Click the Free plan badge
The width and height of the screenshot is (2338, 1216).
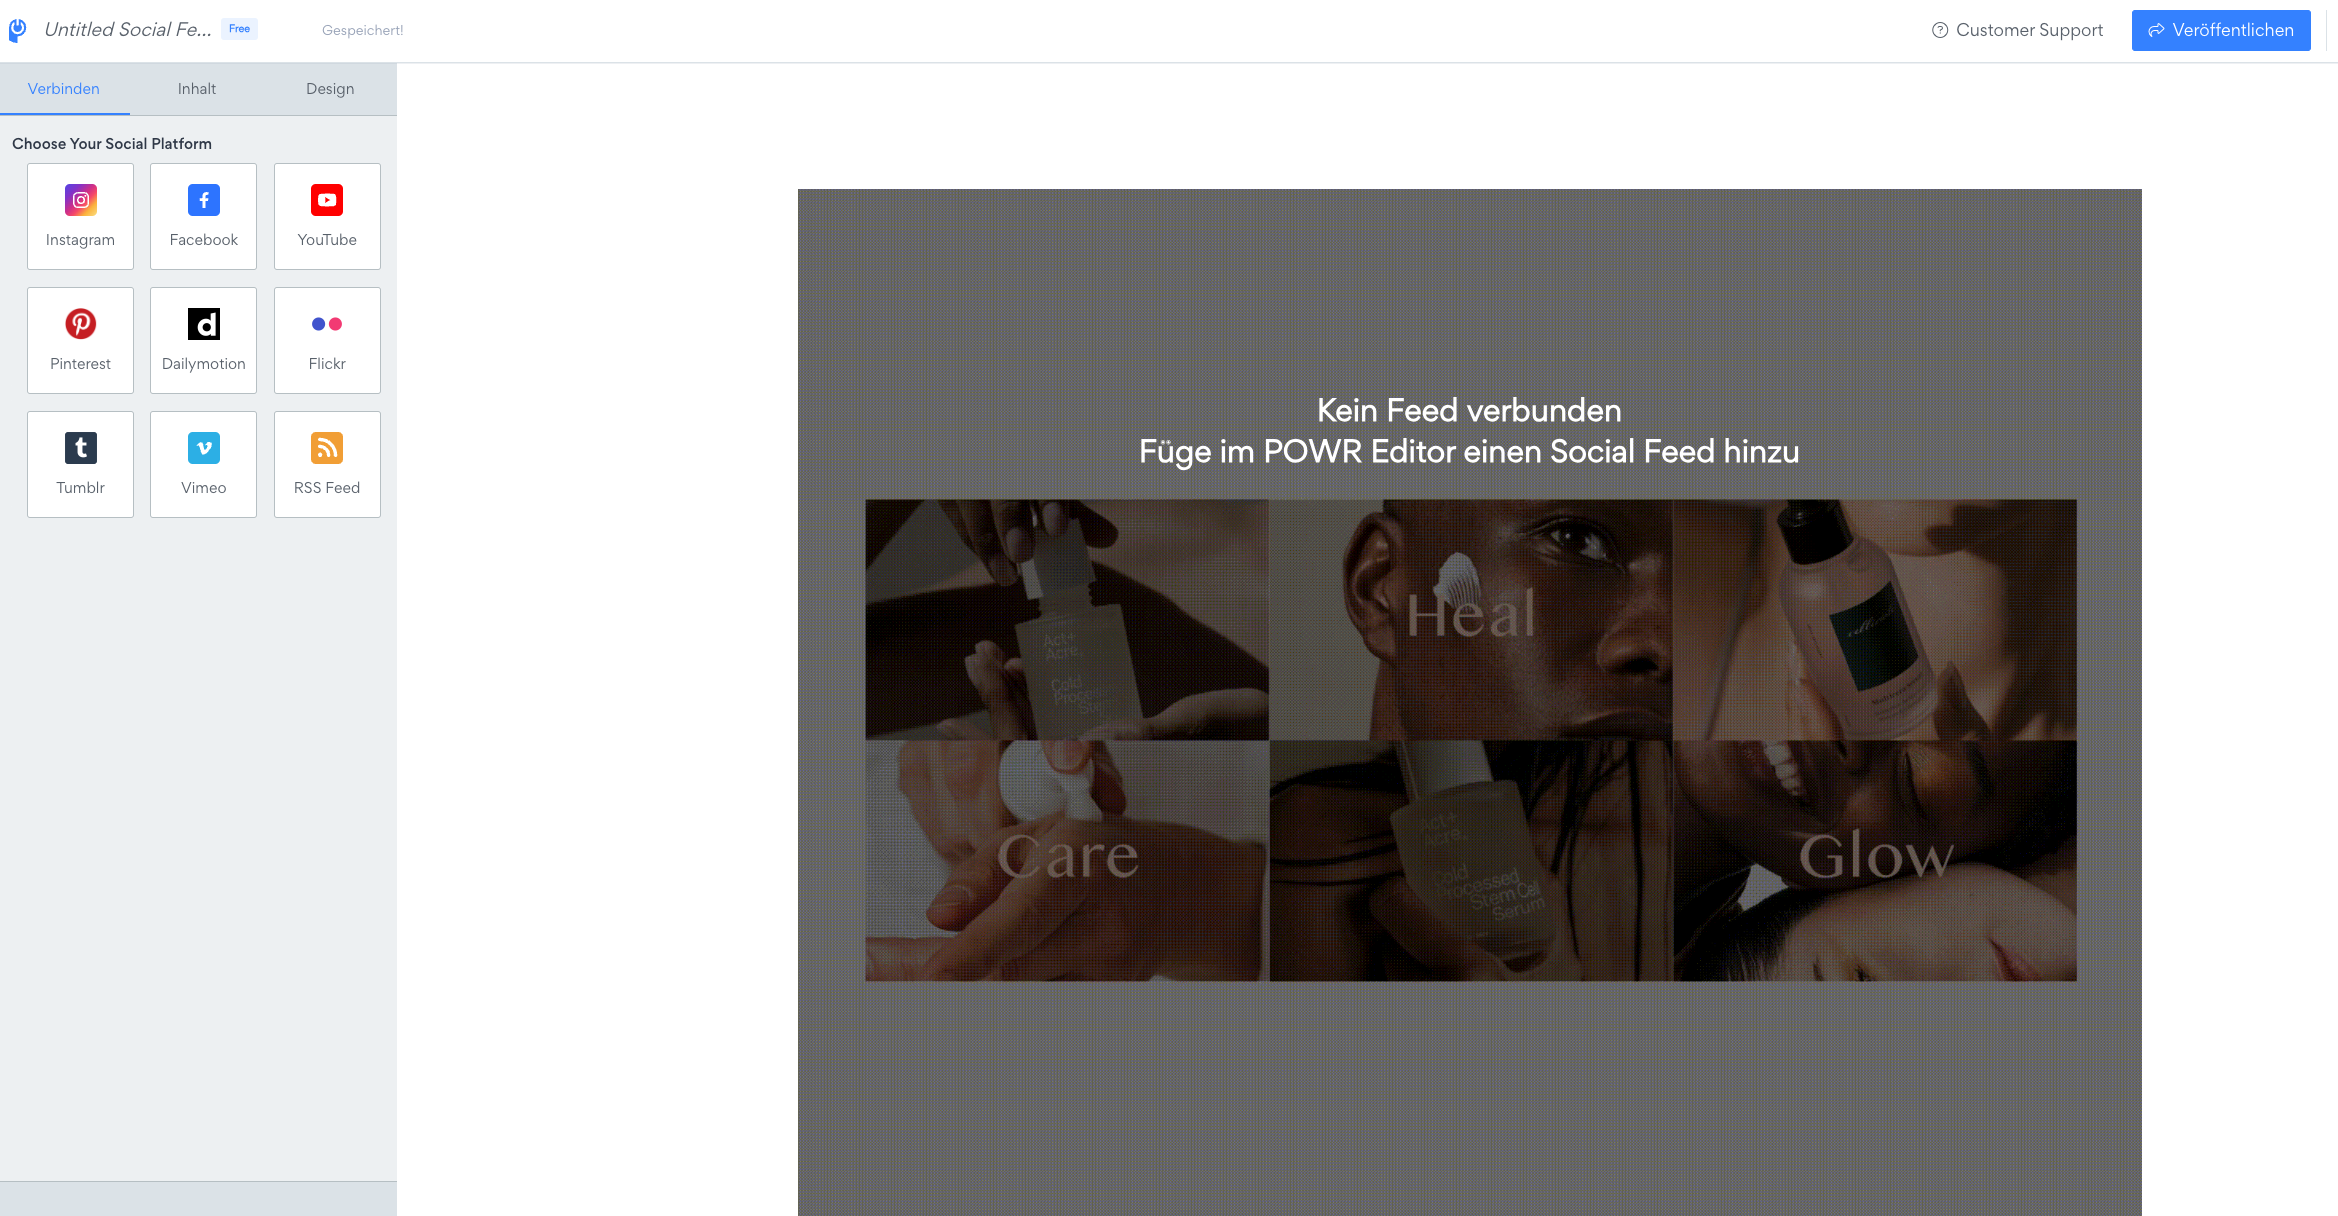pyautogui.click(x=239, y=29)
